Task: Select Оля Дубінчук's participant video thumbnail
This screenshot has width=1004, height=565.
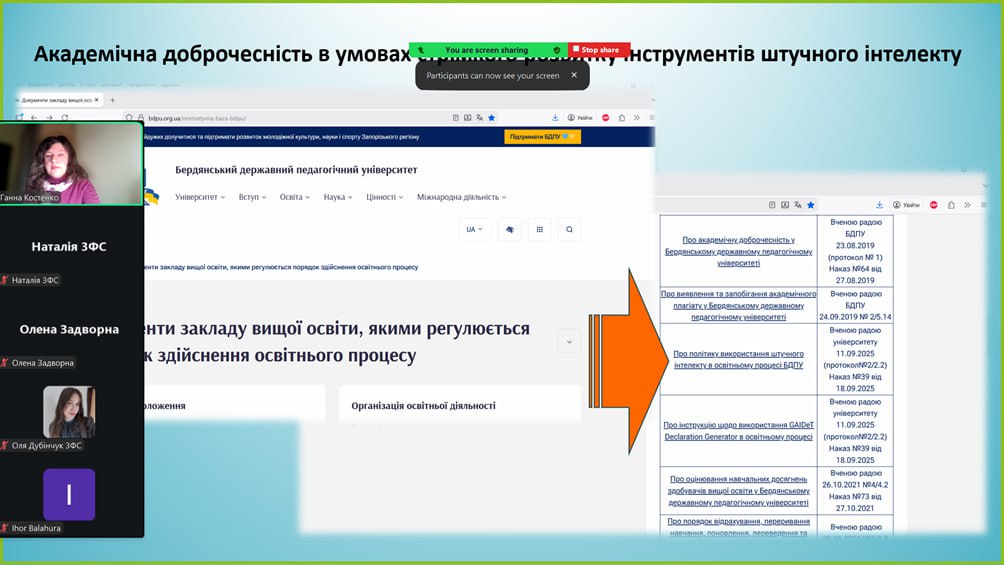Action: tap(69, 412)
